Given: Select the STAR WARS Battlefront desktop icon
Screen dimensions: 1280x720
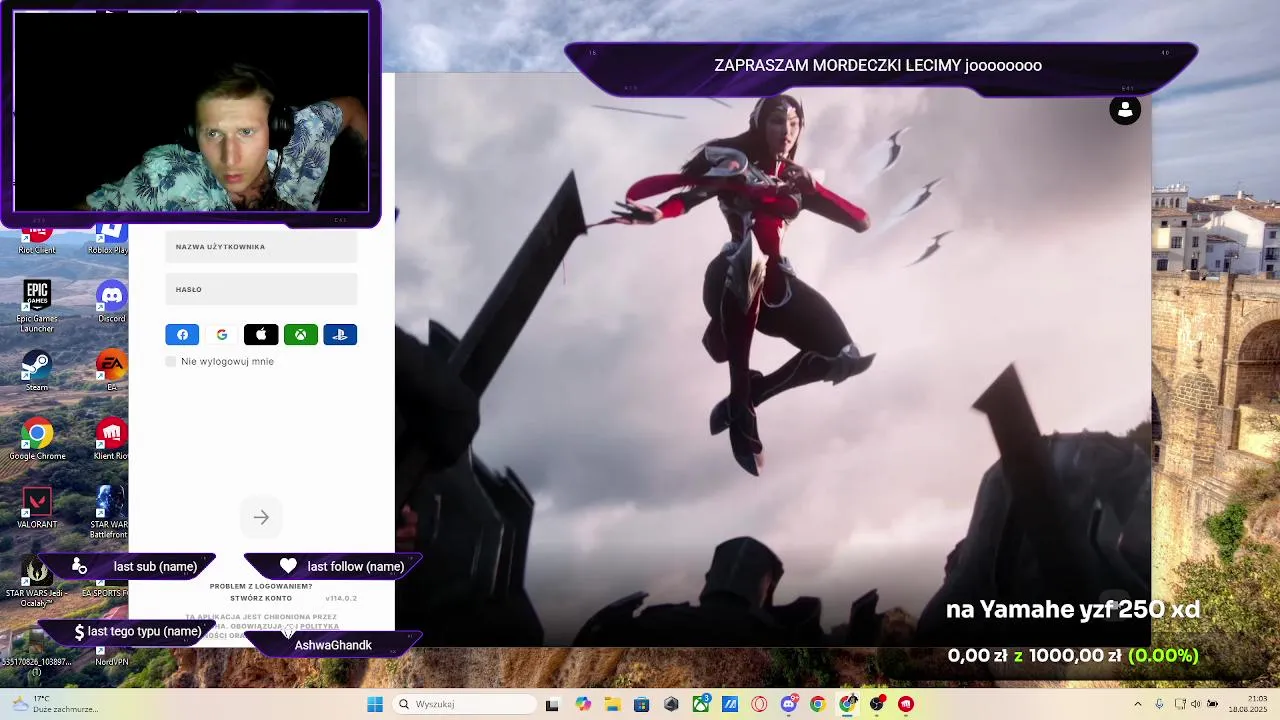Looking at the screenshot, I should pos(109,512).
